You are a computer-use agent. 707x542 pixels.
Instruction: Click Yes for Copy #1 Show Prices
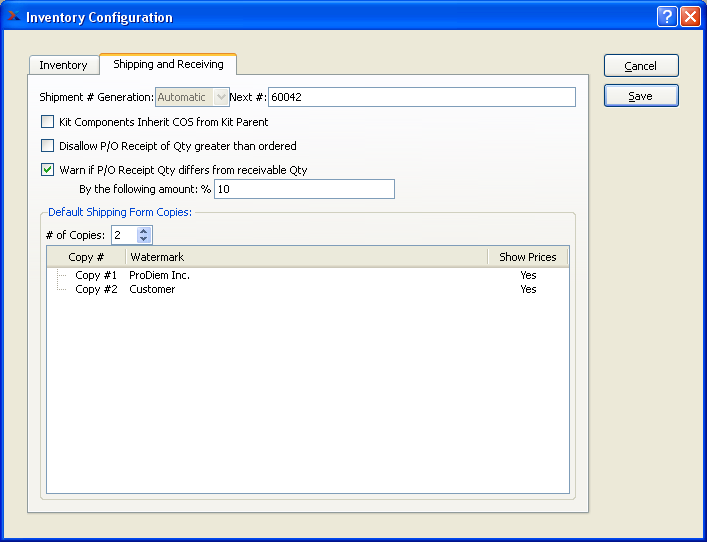pyautogui.click(x=528, y=275)
